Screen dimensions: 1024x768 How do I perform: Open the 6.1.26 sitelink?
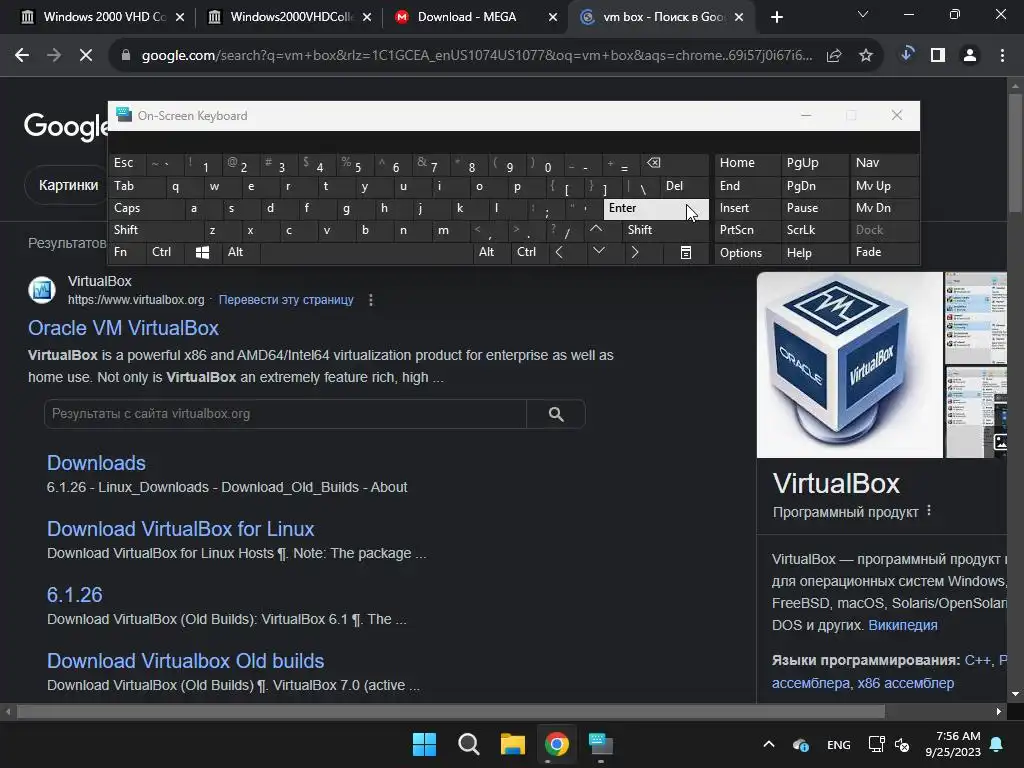pos(74,595)
